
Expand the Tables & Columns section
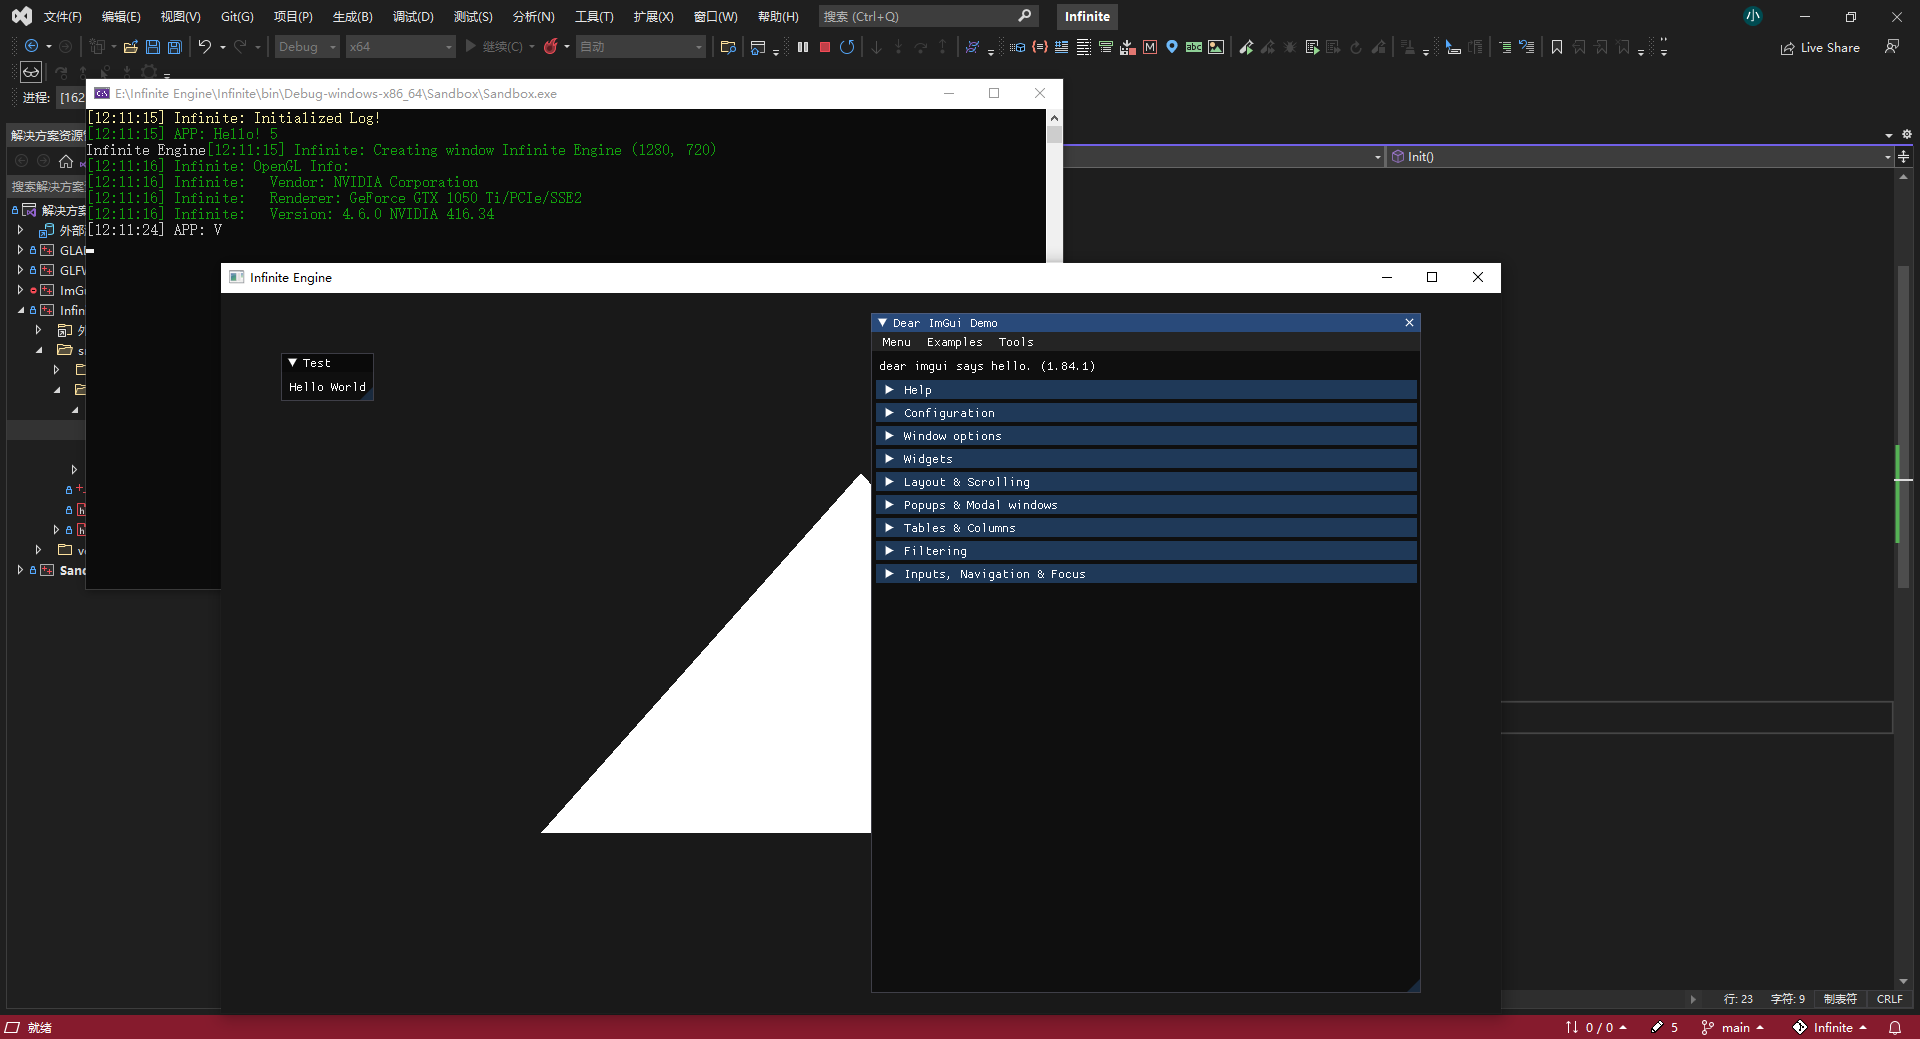tap(1146, 528)
